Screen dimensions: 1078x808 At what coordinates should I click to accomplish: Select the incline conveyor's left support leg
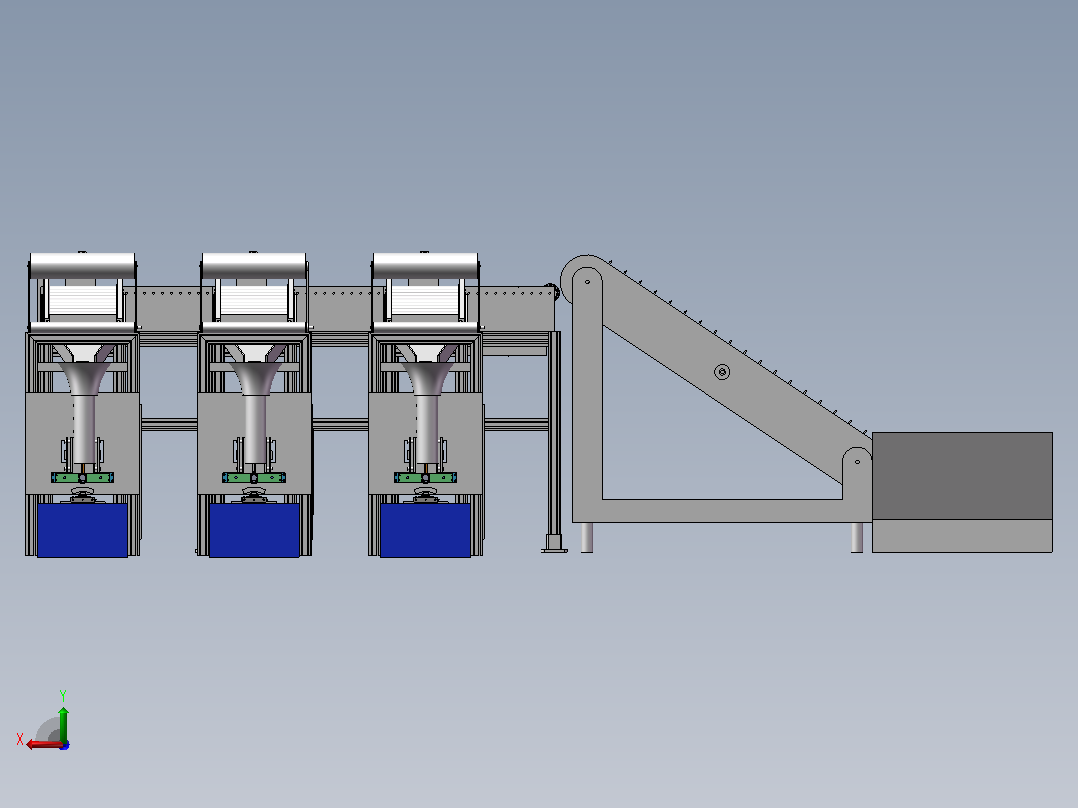point(586,537)
